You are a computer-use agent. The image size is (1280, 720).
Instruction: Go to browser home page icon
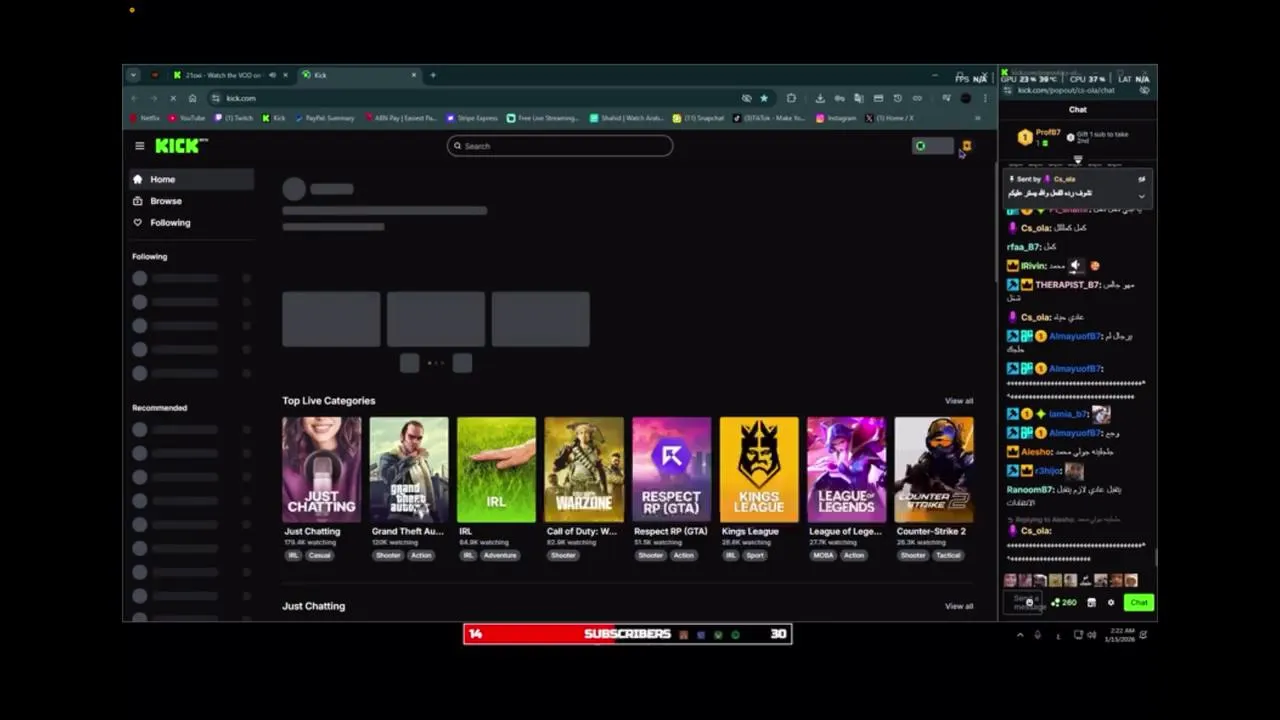[192, 98]
